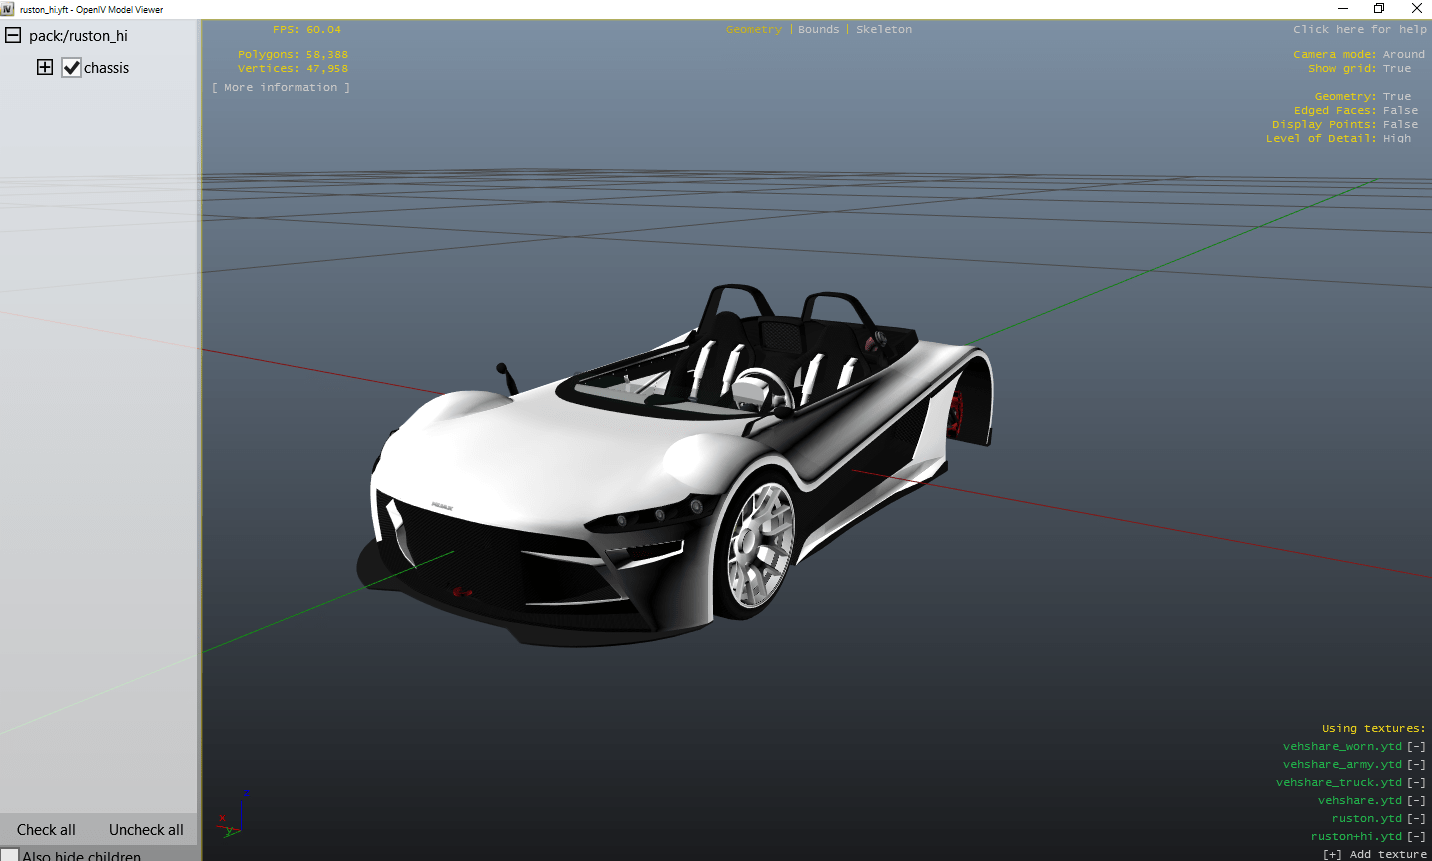
Task: Remove ruston.ytd using its [-] icon
Action: (1416, 819)
